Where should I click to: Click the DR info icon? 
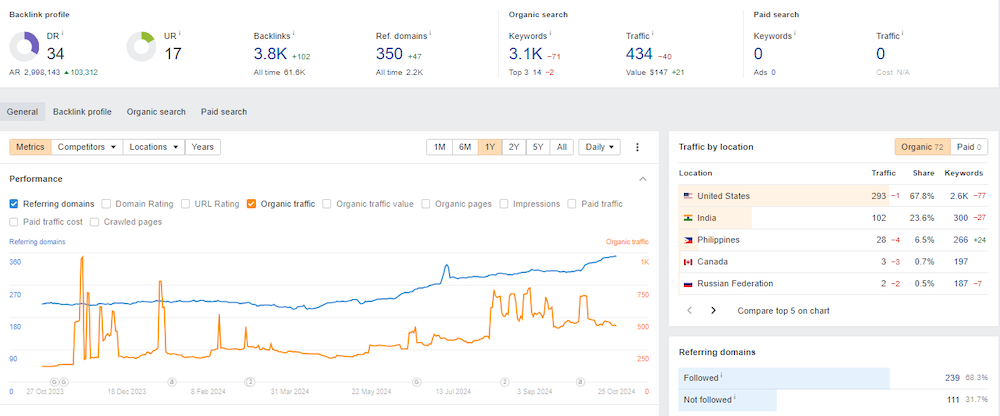[x=61, y=34]
